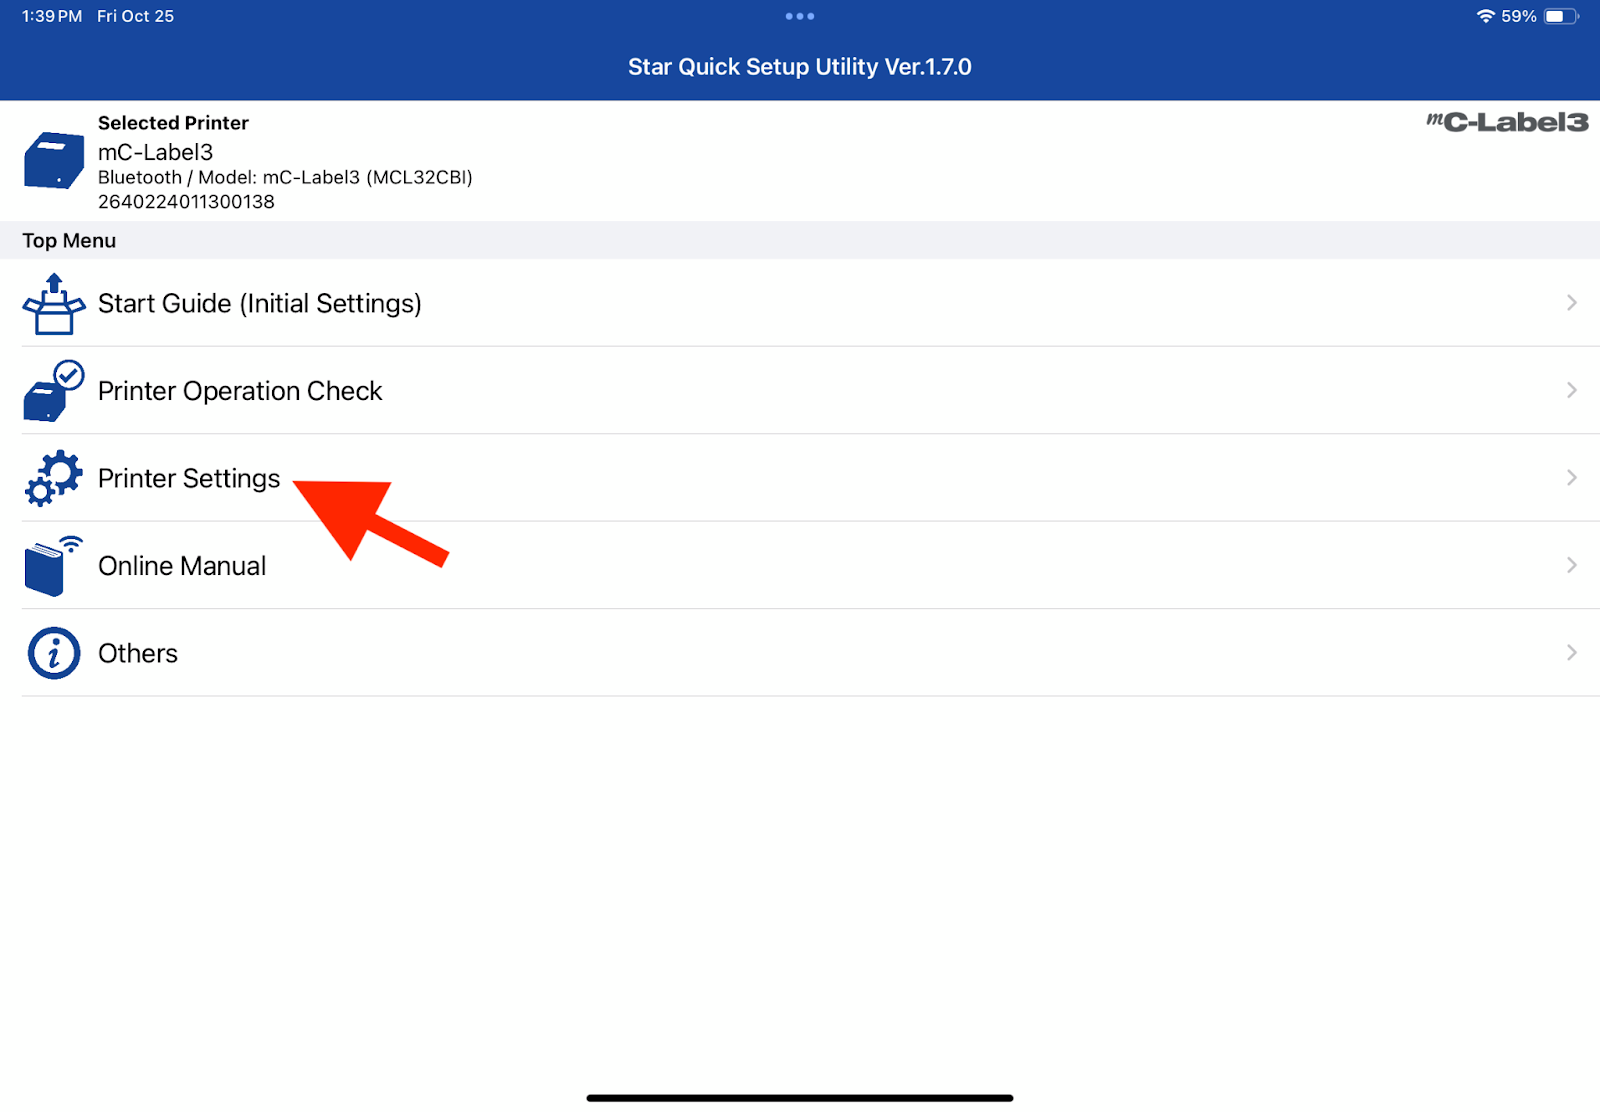Tap the Printer Operation Check icon

[54, 391]
